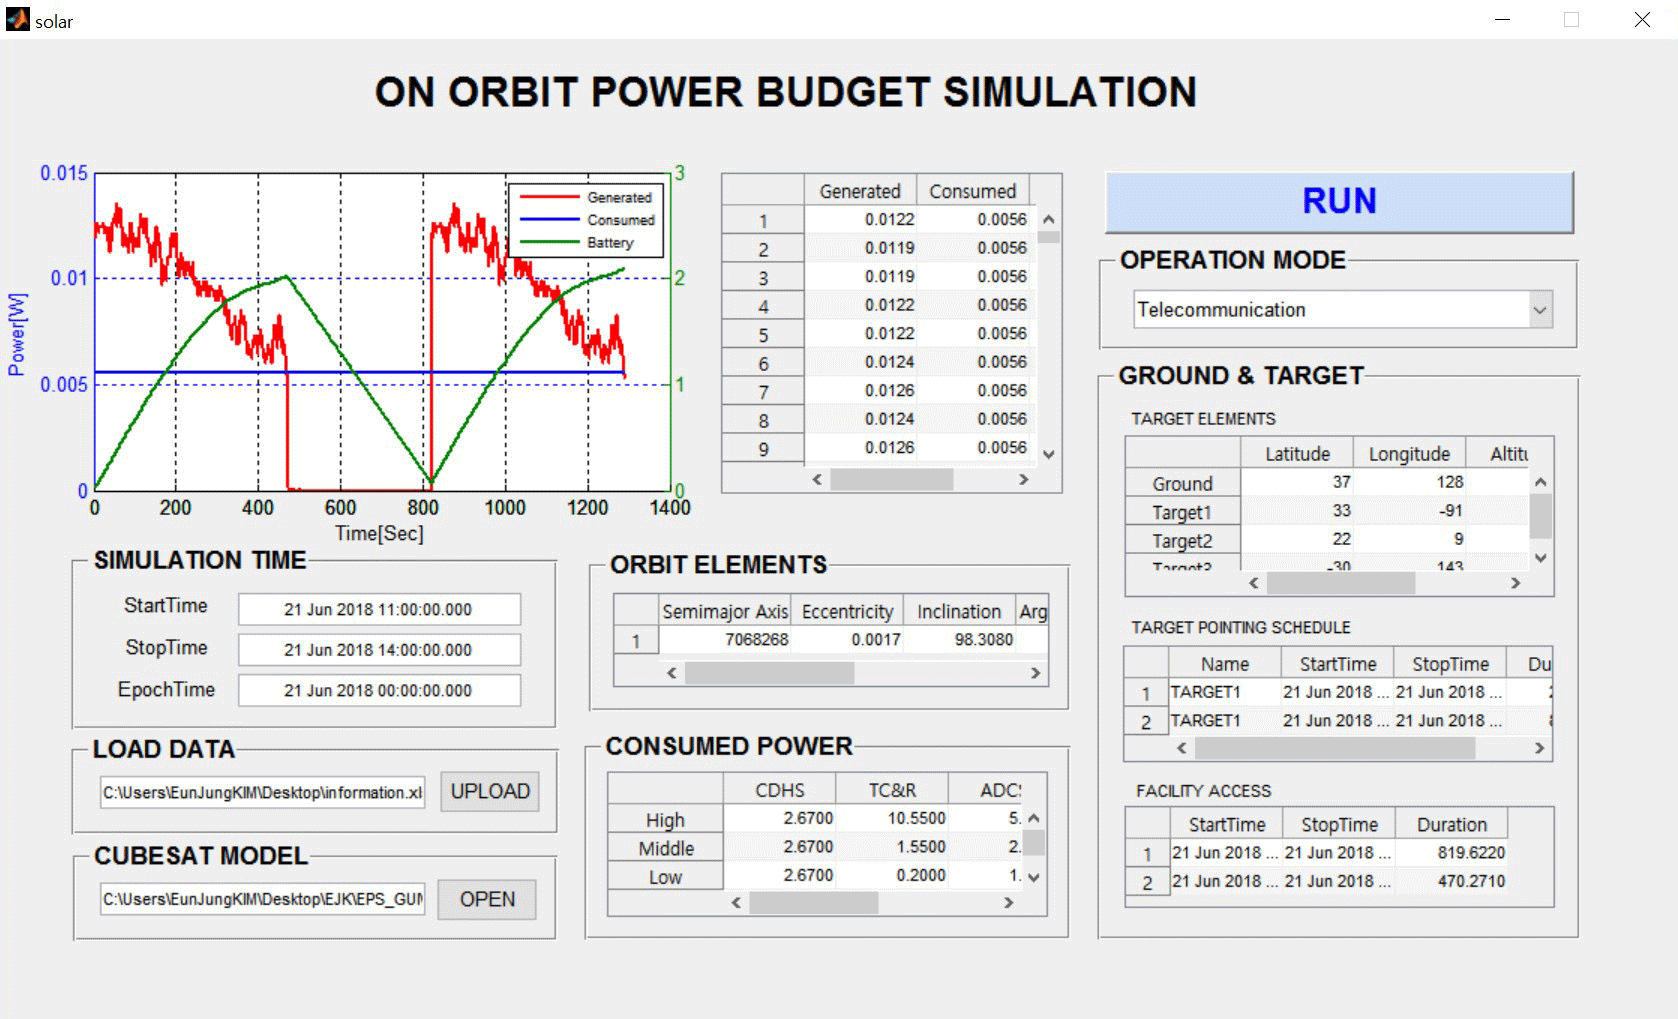Select the Longitude column header
Image resolution: width=1678 pixels, height=1019 pixels.
(1410, 453)
